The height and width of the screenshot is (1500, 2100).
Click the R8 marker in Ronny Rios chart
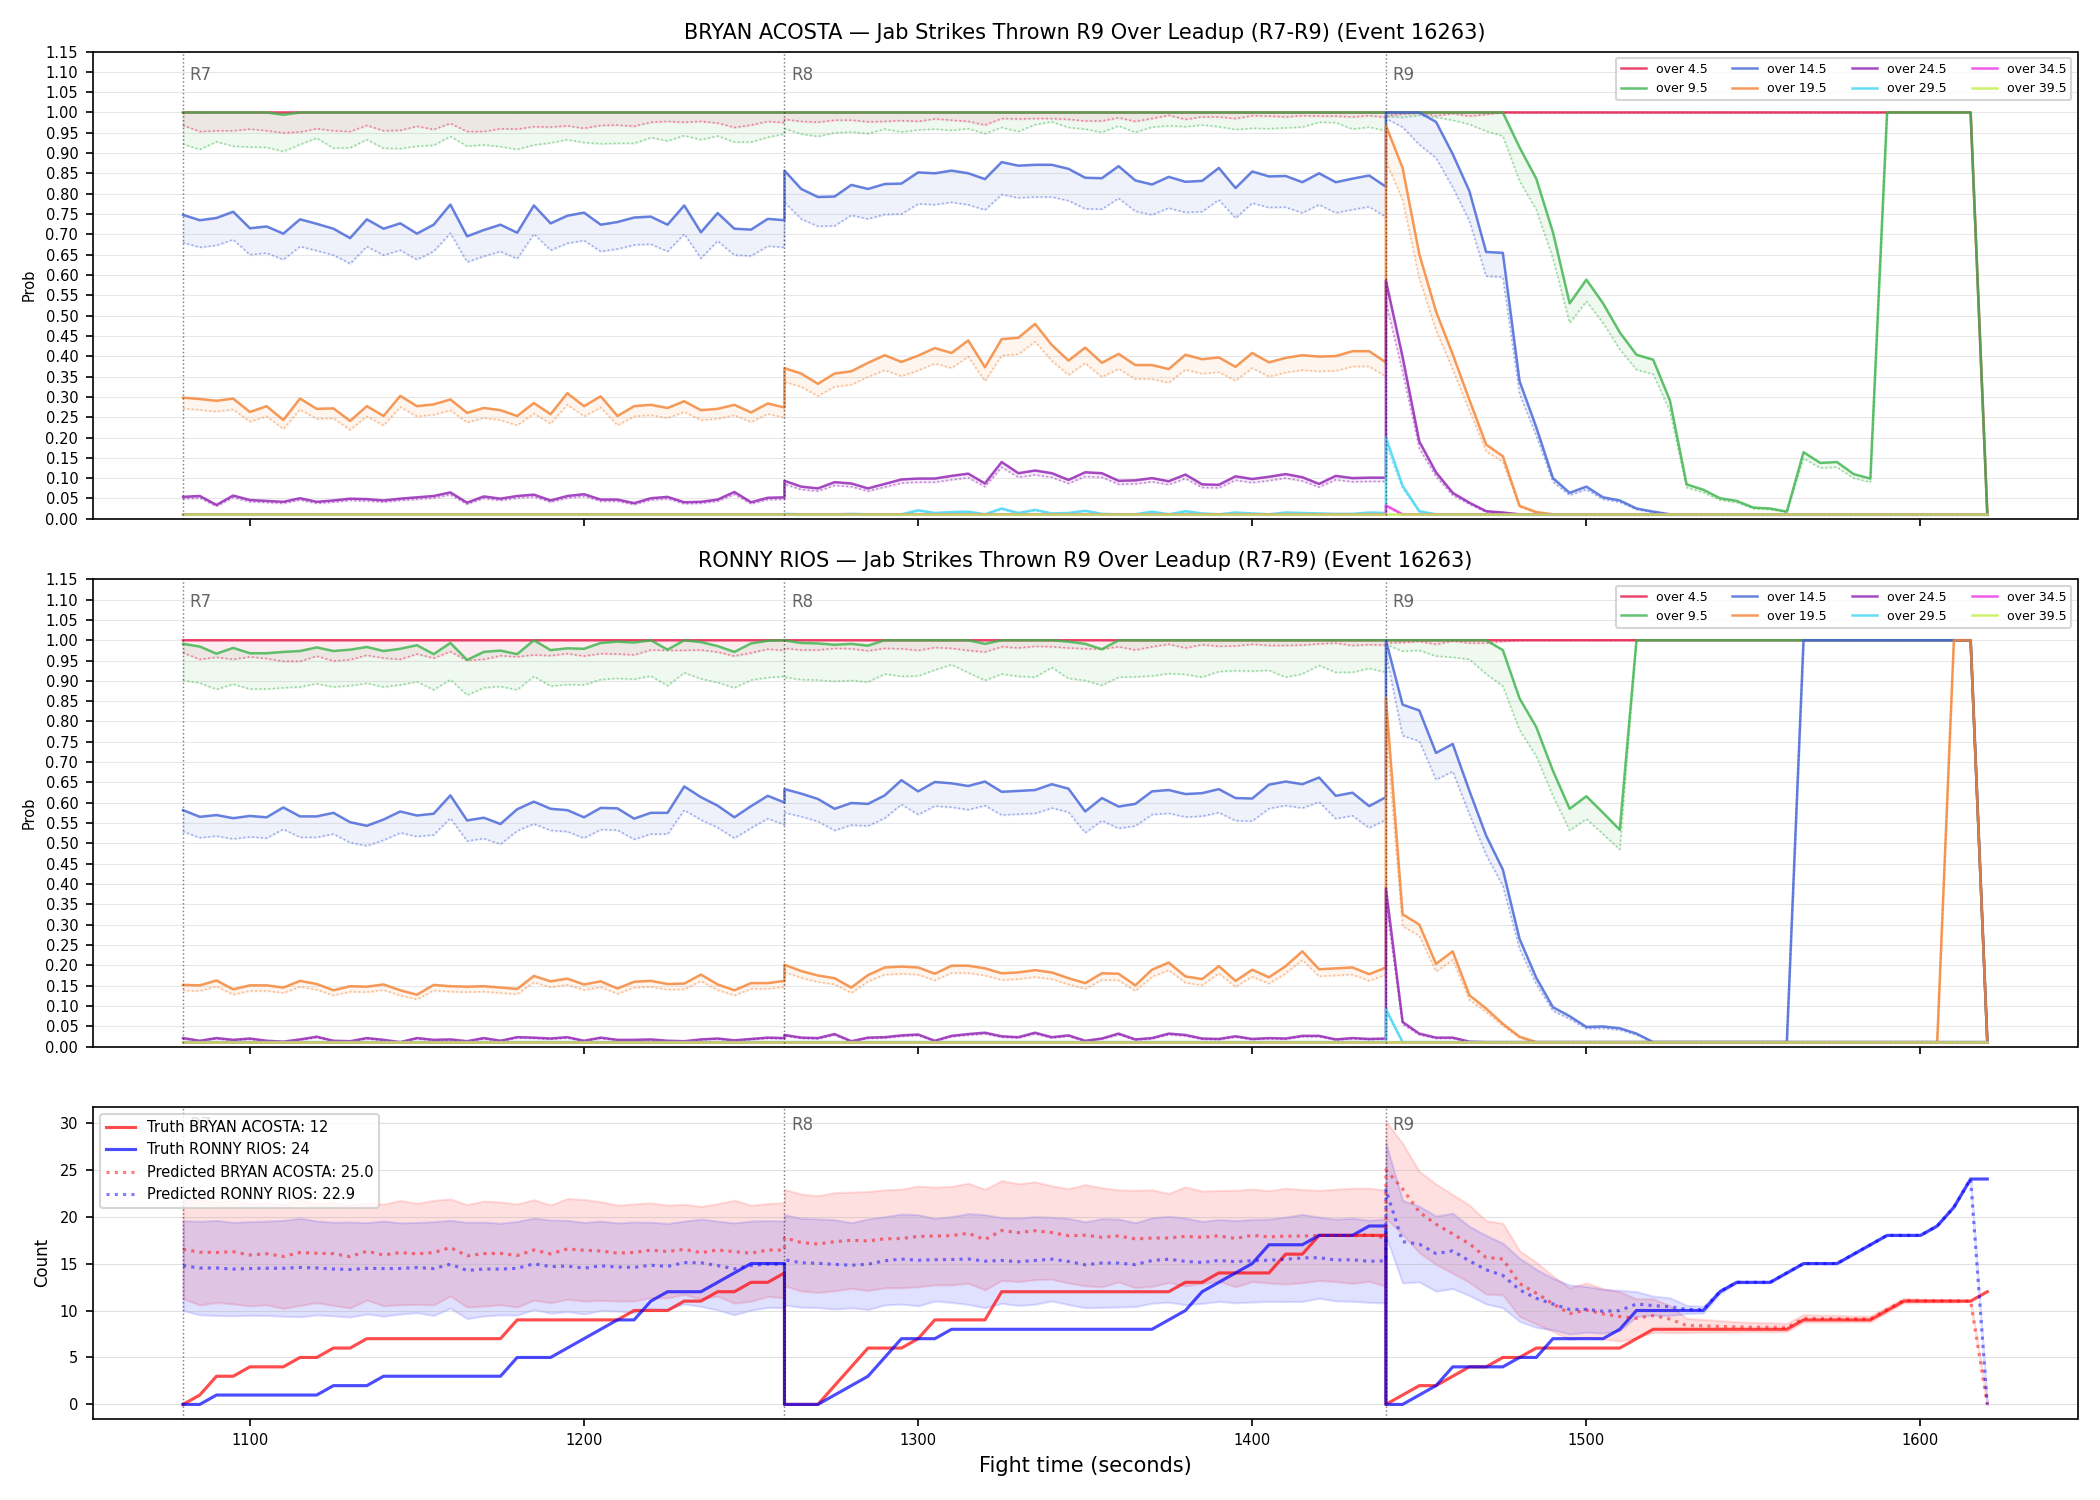point(802,601)
